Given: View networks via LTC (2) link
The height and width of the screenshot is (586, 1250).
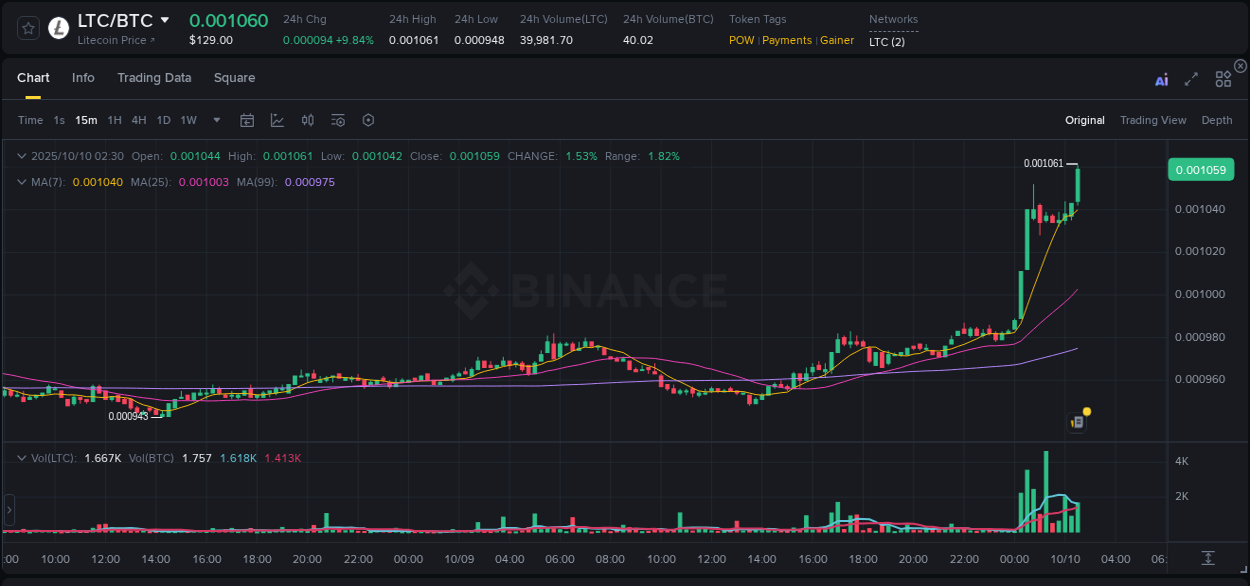Looking at the screenshot, I should click(x=886, y=41).
